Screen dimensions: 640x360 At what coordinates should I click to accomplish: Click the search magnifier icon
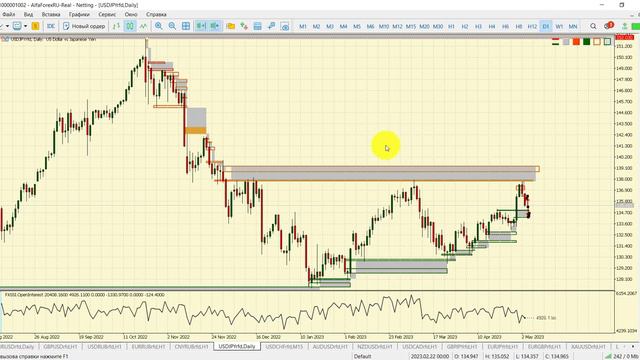point(593,26)
